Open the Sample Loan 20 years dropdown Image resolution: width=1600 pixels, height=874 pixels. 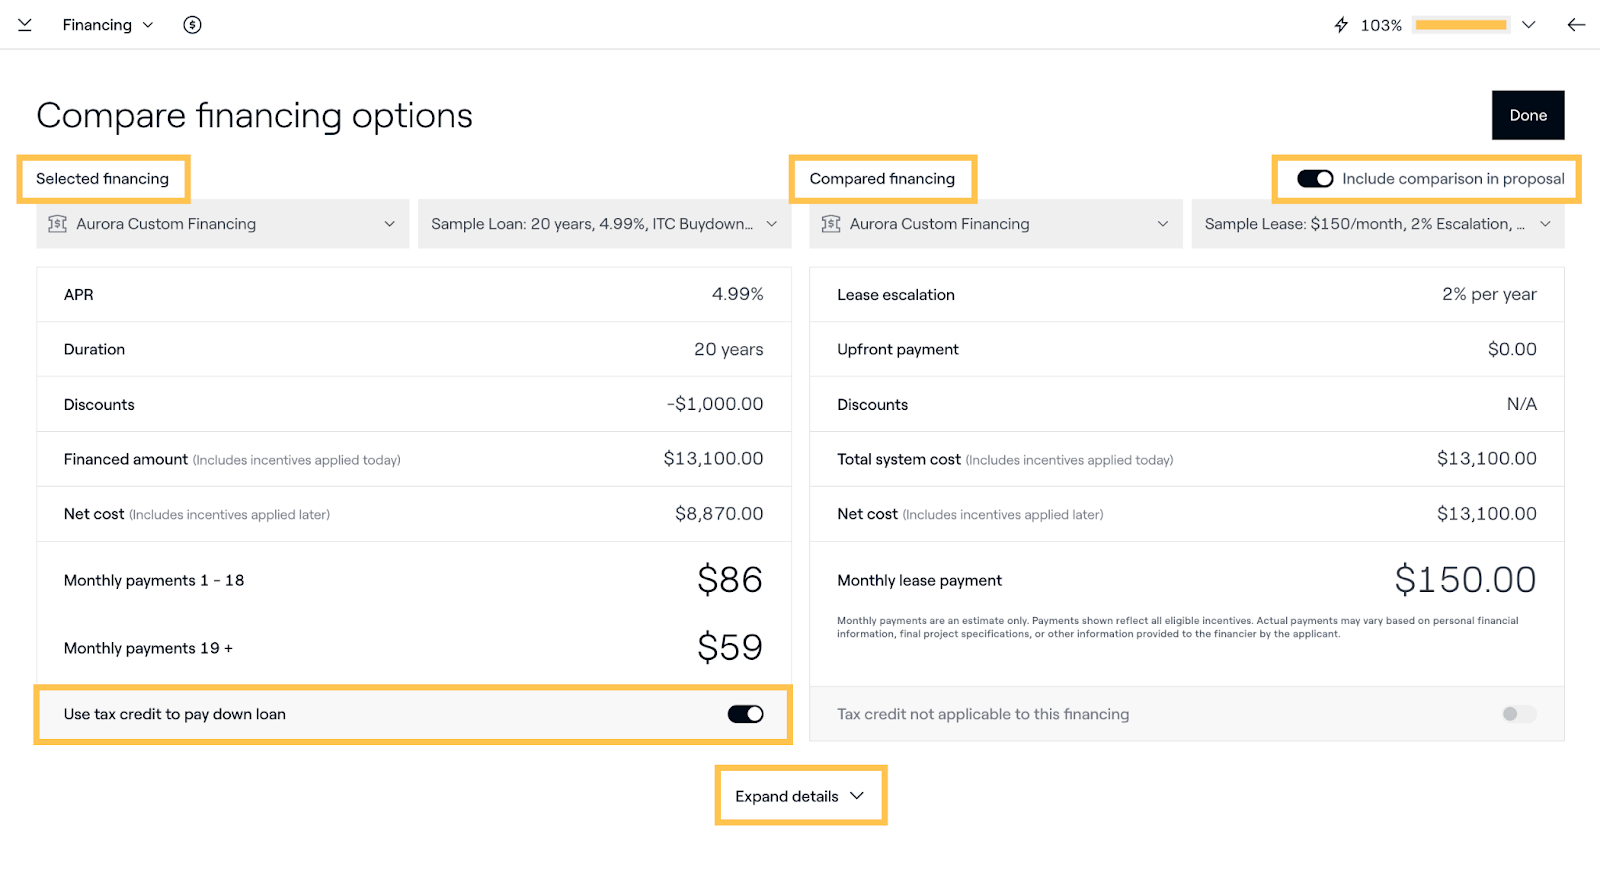tap(604, 224)
